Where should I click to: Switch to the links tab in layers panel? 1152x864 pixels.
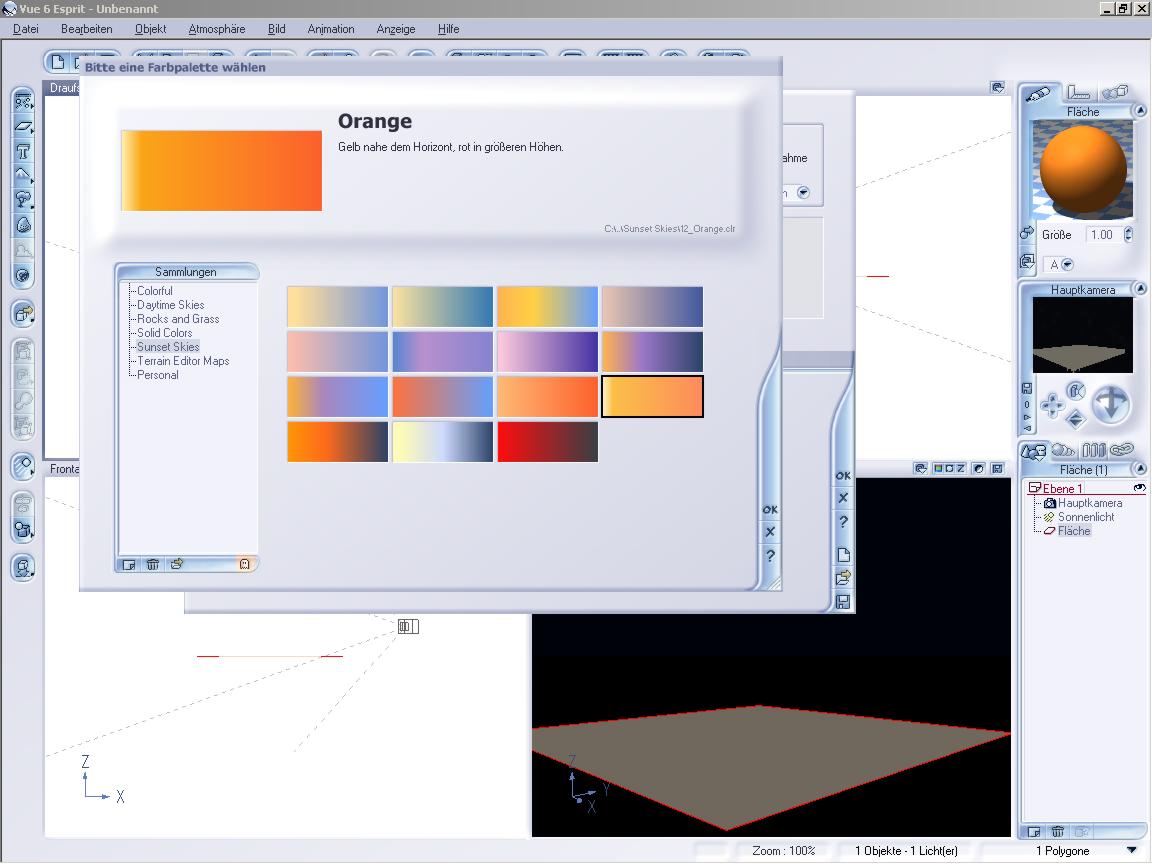[1122, 450]
